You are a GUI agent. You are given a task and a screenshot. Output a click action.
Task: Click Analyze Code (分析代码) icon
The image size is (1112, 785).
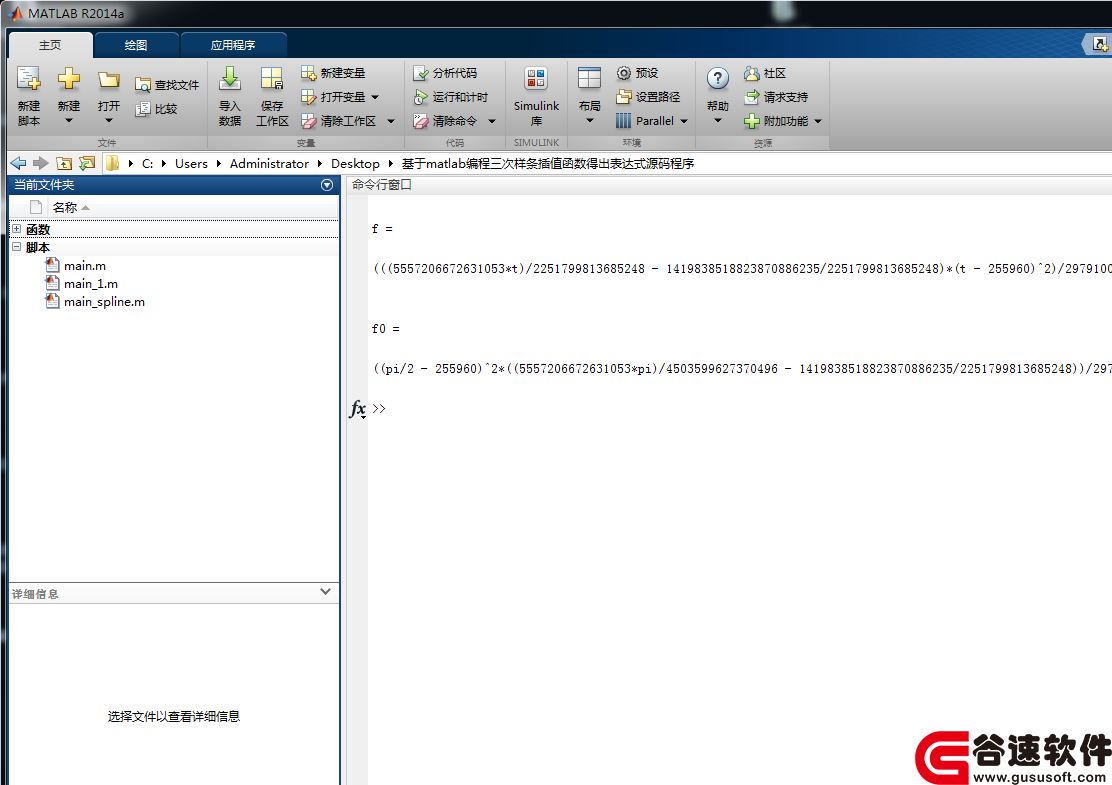coord(421,73)
